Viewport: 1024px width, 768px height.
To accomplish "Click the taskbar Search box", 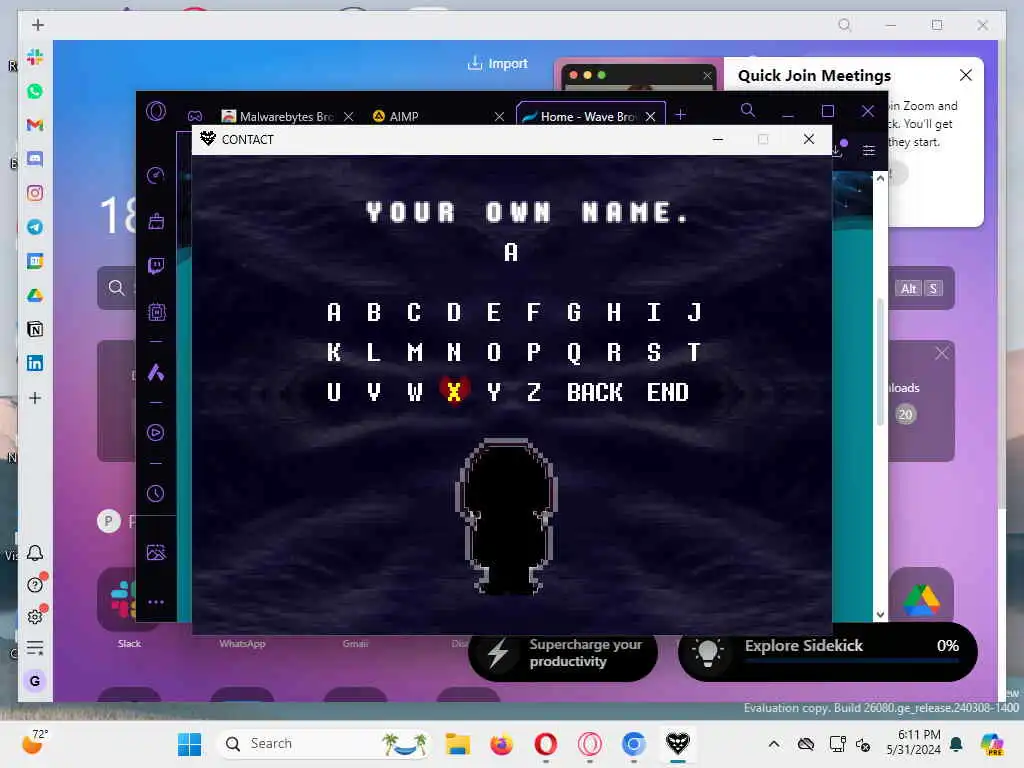I will pos(323,744).
